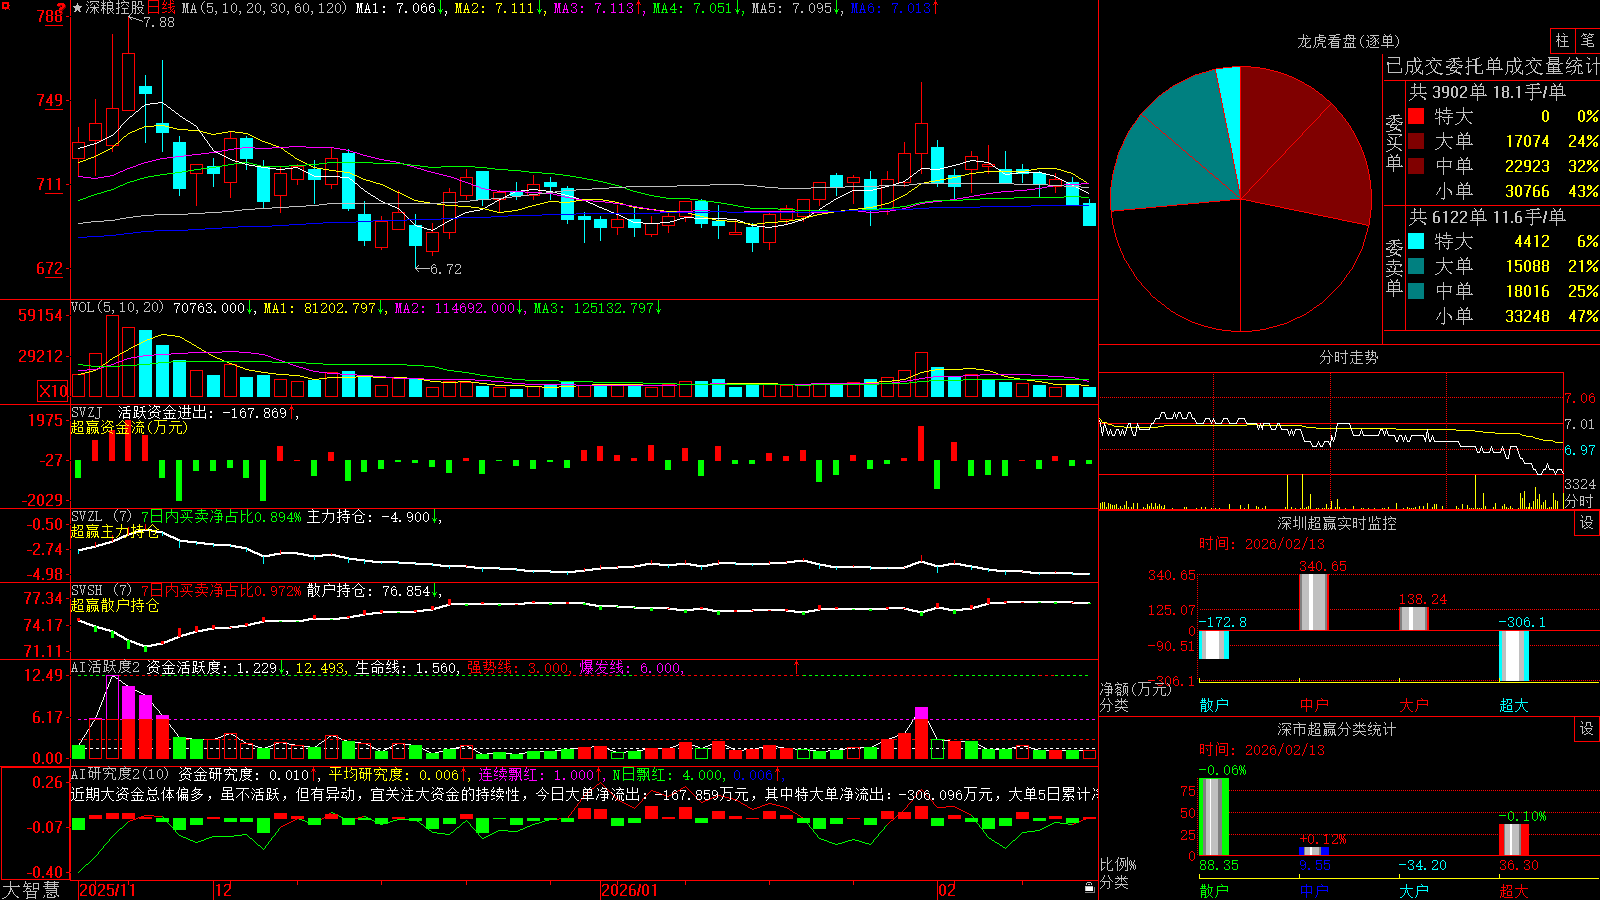Click the 超赢散户持仓 label

pos(115,605)
